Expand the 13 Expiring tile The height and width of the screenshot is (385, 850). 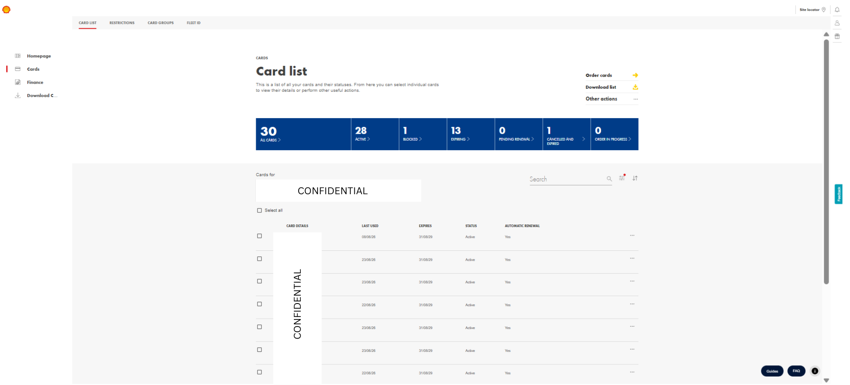(471, 134)
